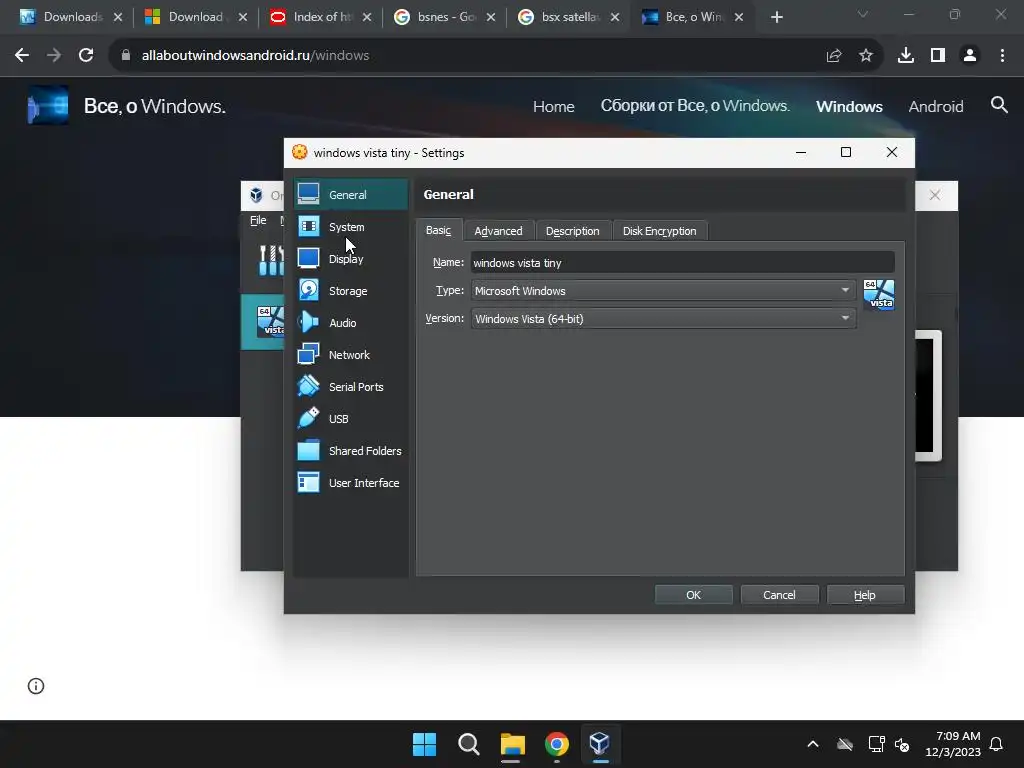Open the Audio settings category icon
1024x768 pixels.
308,322
